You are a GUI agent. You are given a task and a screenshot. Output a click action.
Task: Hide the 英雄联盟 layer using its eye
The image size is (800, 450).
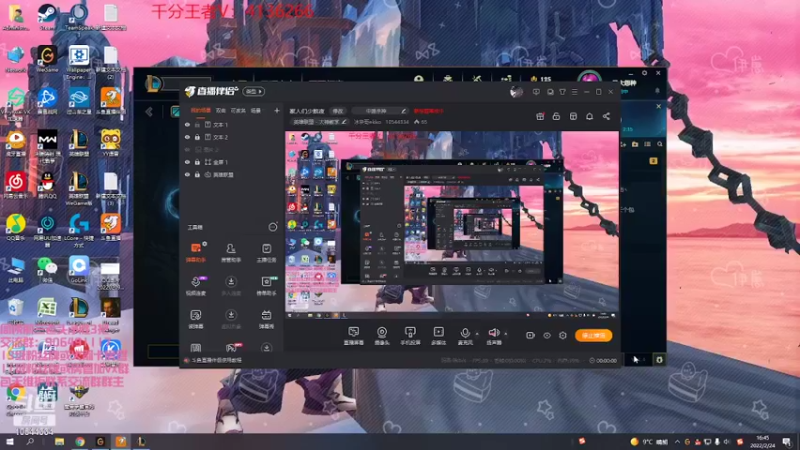pyautogui.click(x=187, y=174)
